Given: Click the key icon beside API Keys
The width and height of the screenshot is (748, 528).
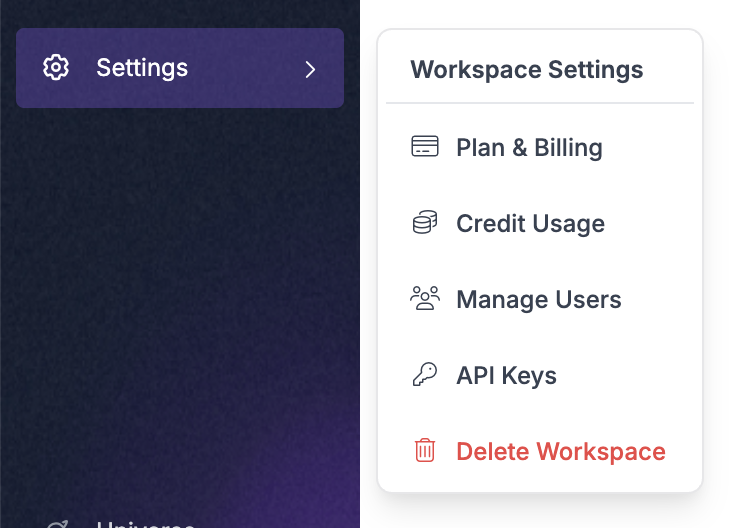Looking at the screenshot, I should click(x=425, y=375).
